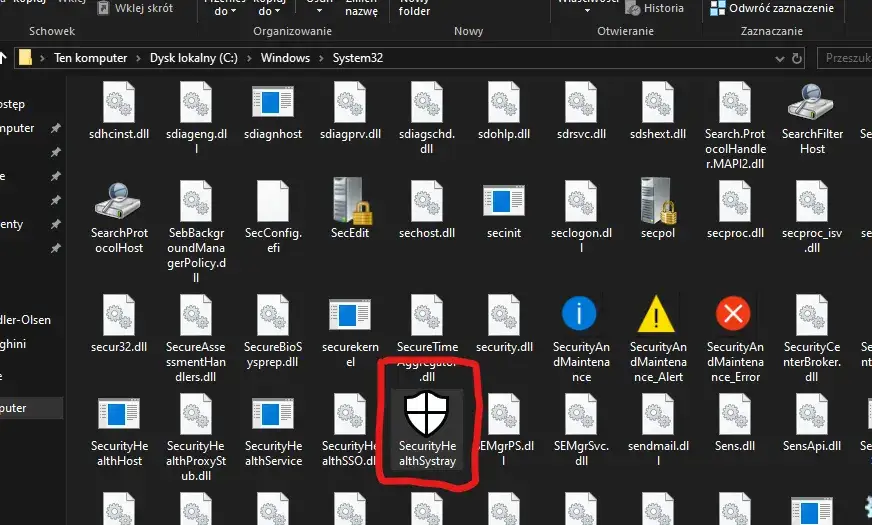The image size is (872, 525).
Task: Select sdshext.dll file
Action: 658,110
